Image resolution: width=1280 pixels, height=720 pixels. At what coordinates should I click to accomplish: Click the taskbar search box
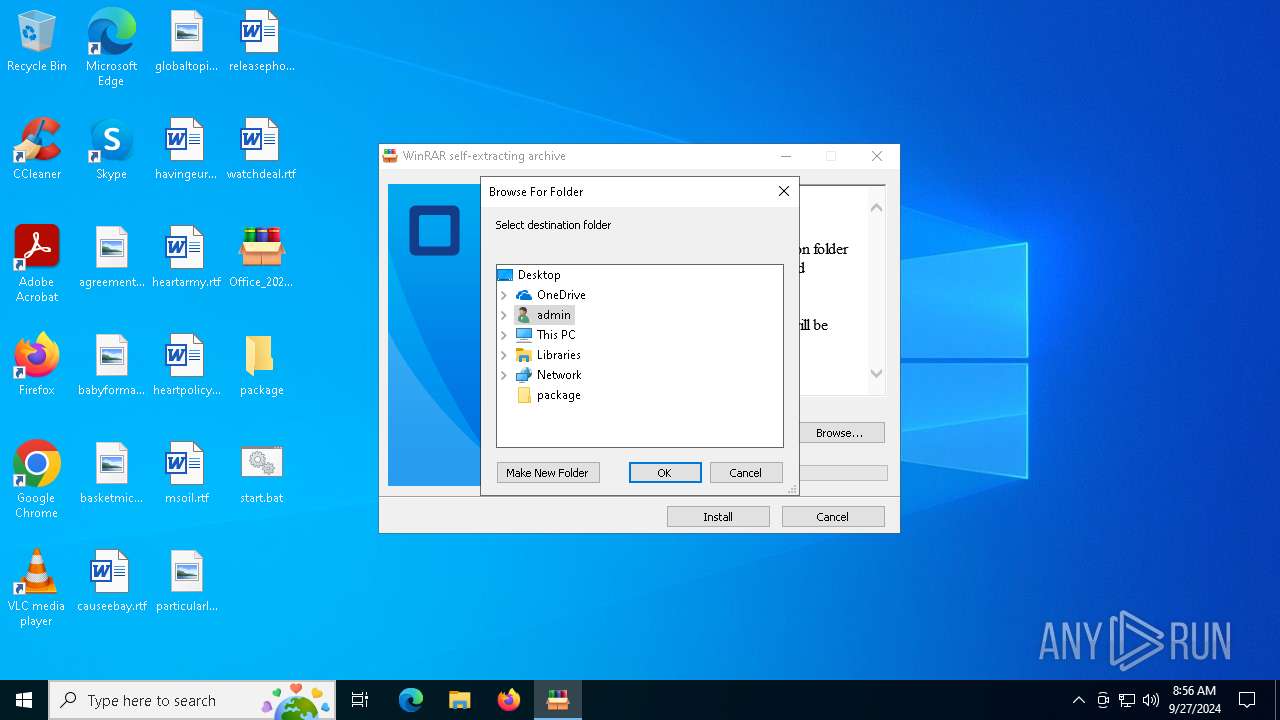pos(192,700)
